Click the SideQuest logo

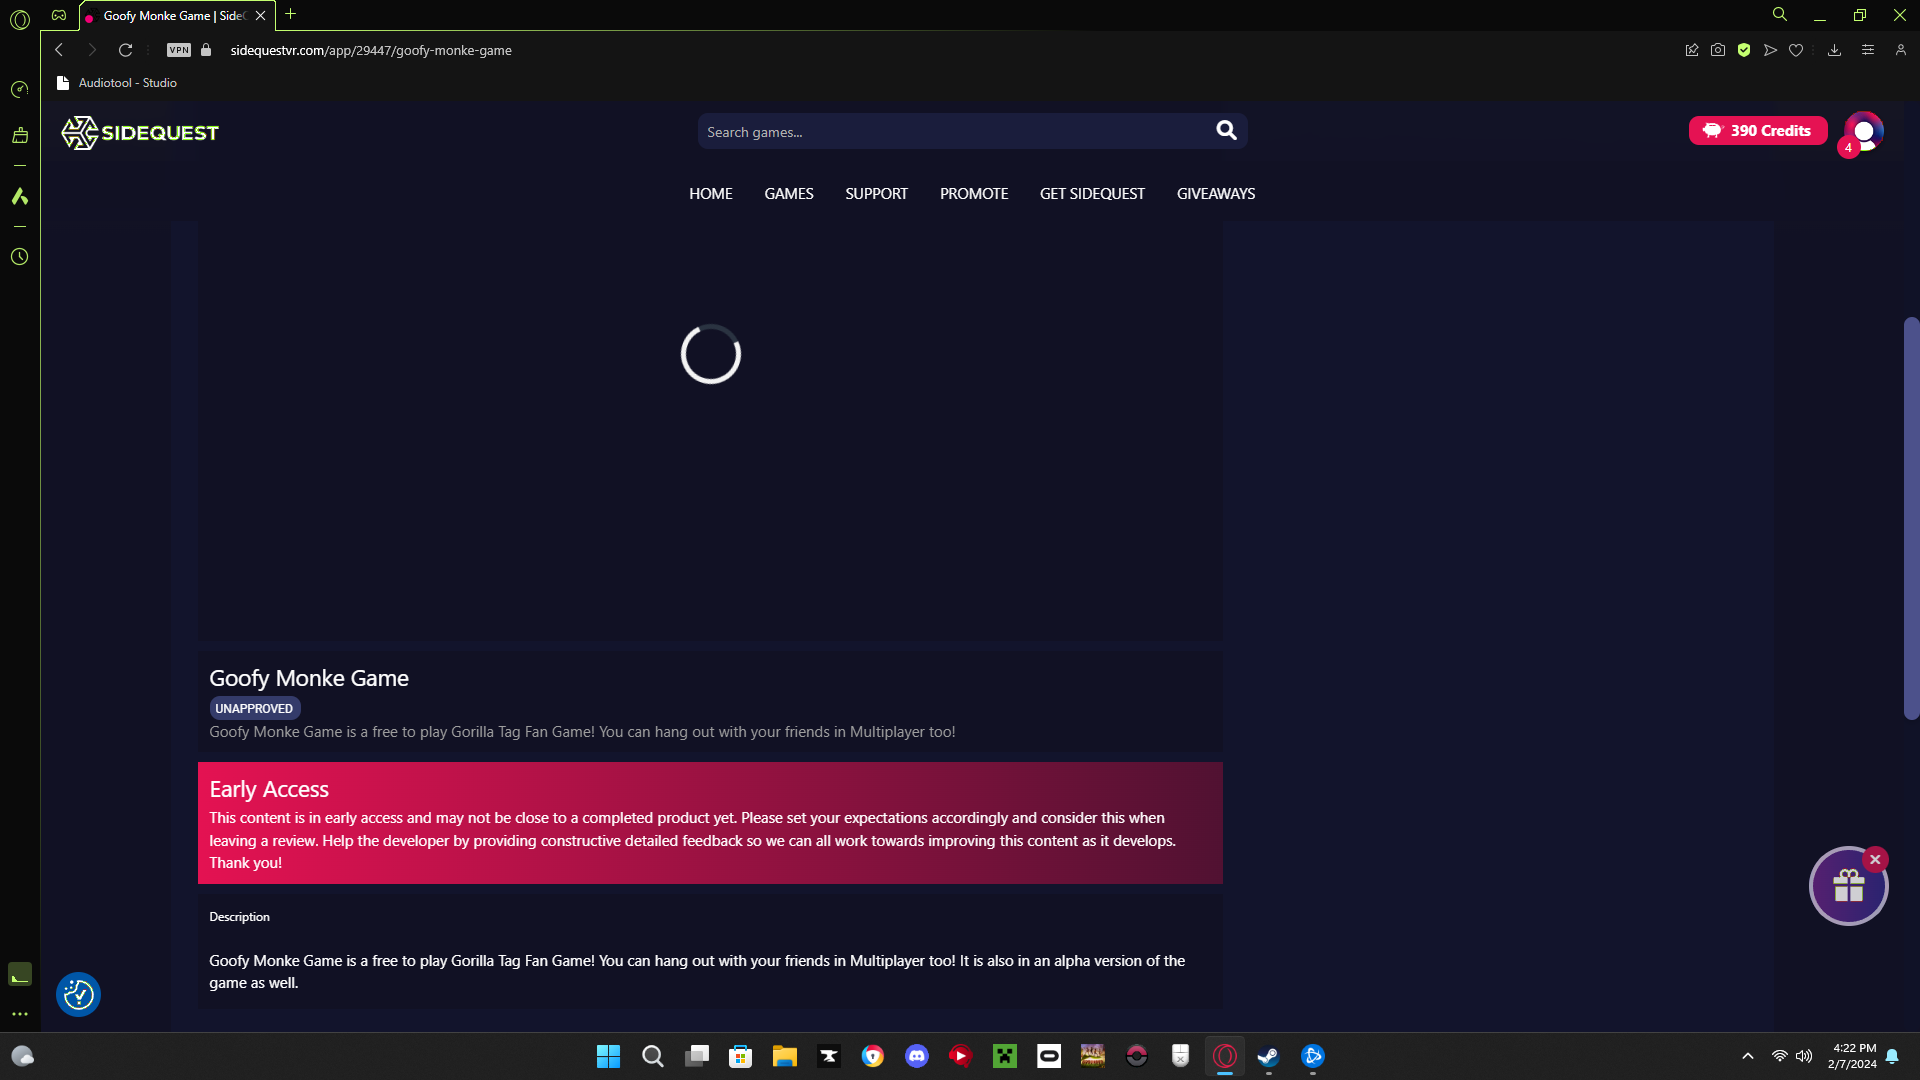(139, 132)
